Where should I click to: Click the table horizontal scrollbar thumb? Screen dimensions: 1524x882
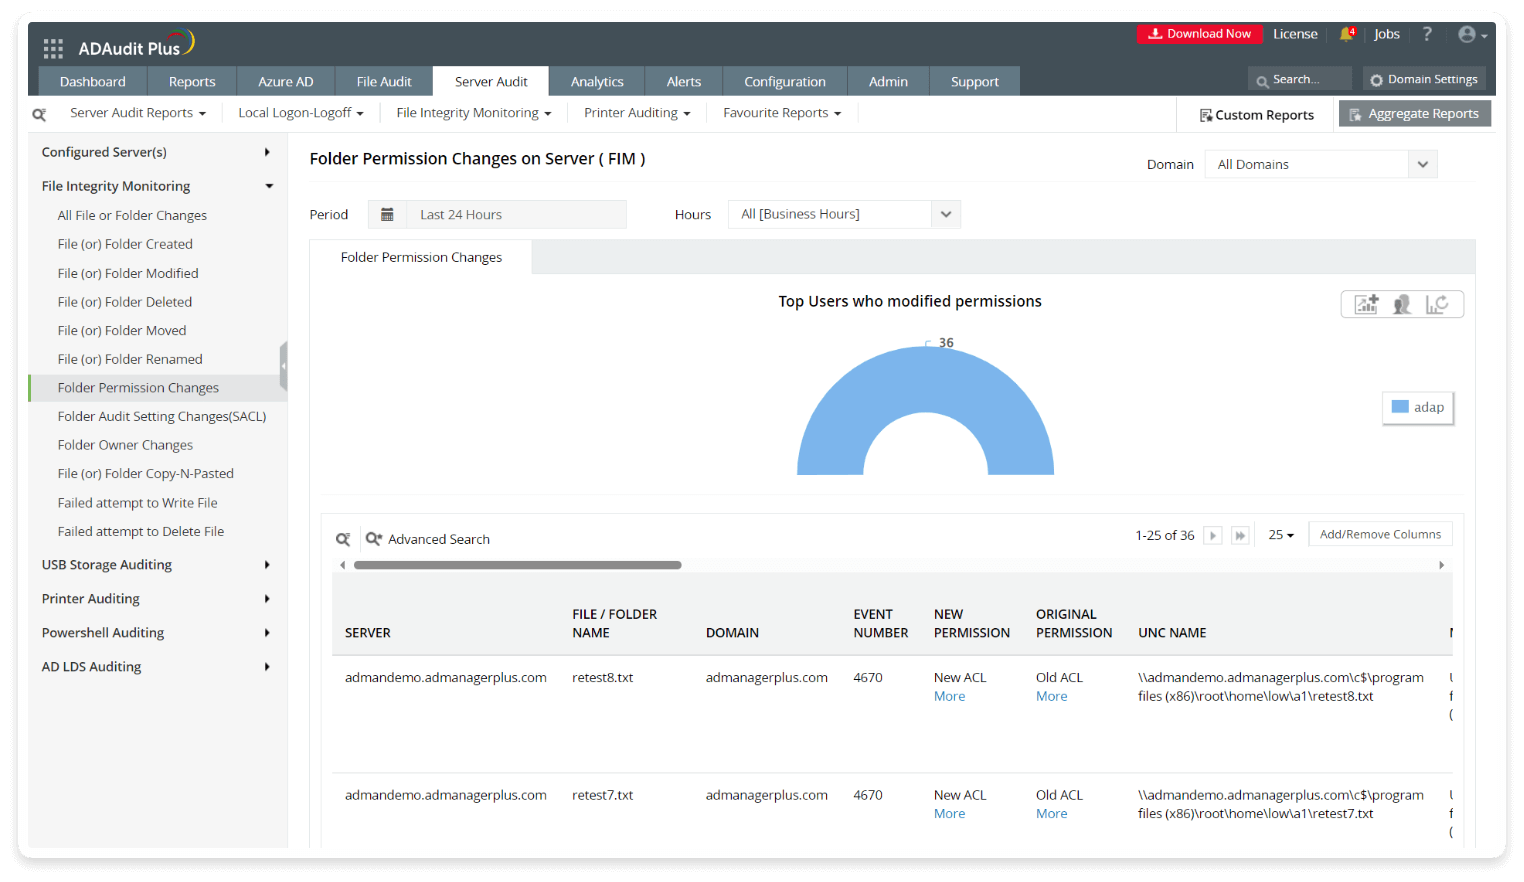click(518, 566)
